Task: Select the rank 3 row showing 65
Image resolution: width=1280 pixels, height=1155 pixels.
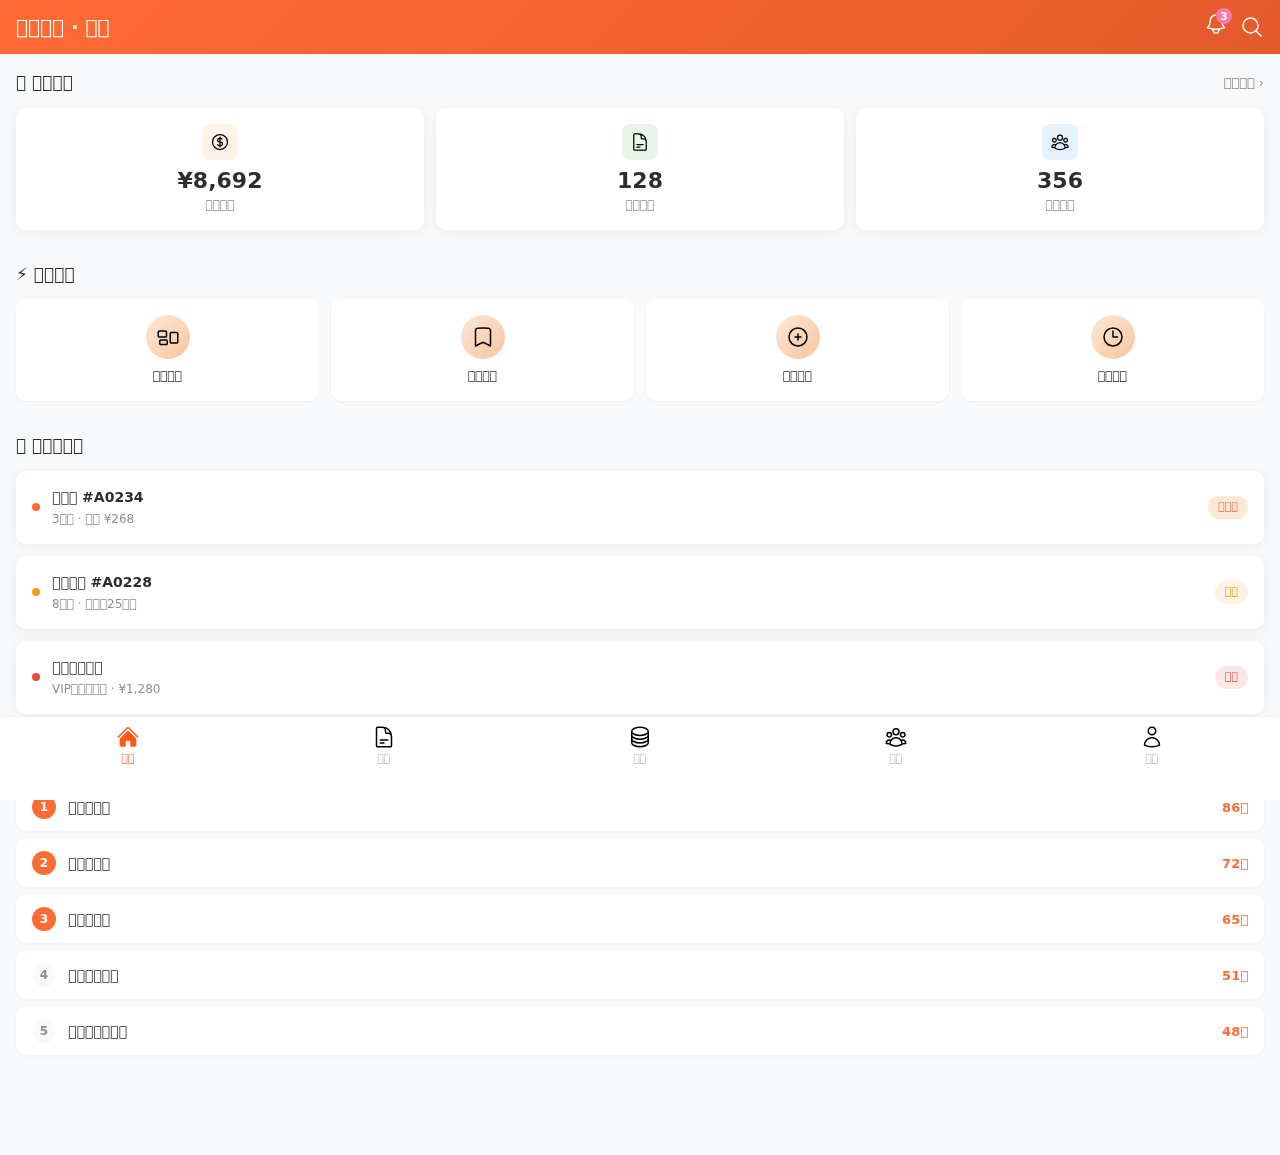Action: [x=640, y=919]
